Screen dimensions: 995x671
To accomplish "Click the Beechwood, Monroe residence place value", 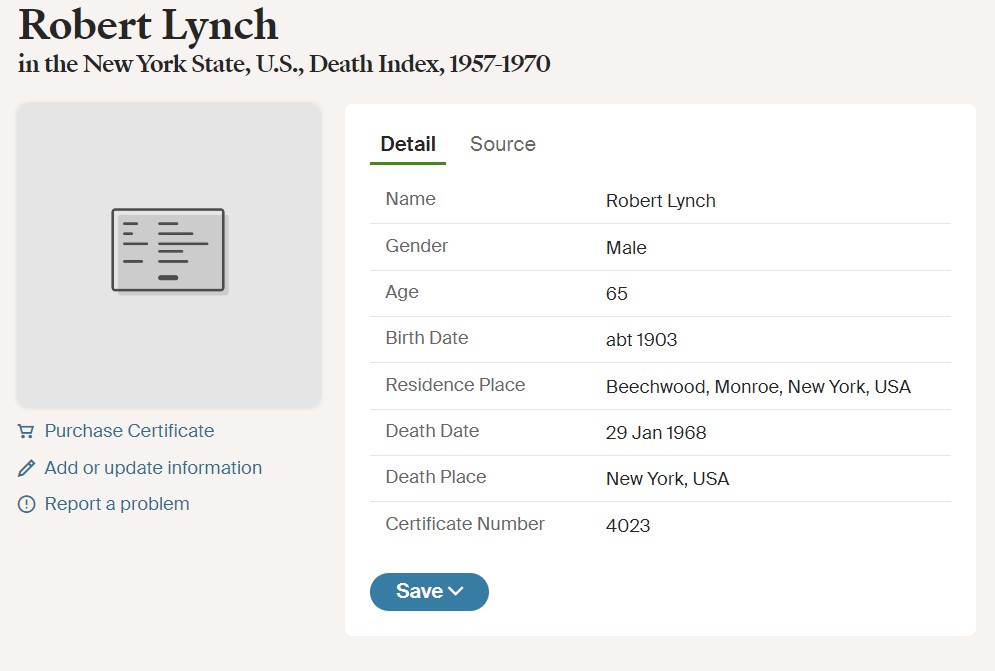I will tap(757, 387).
